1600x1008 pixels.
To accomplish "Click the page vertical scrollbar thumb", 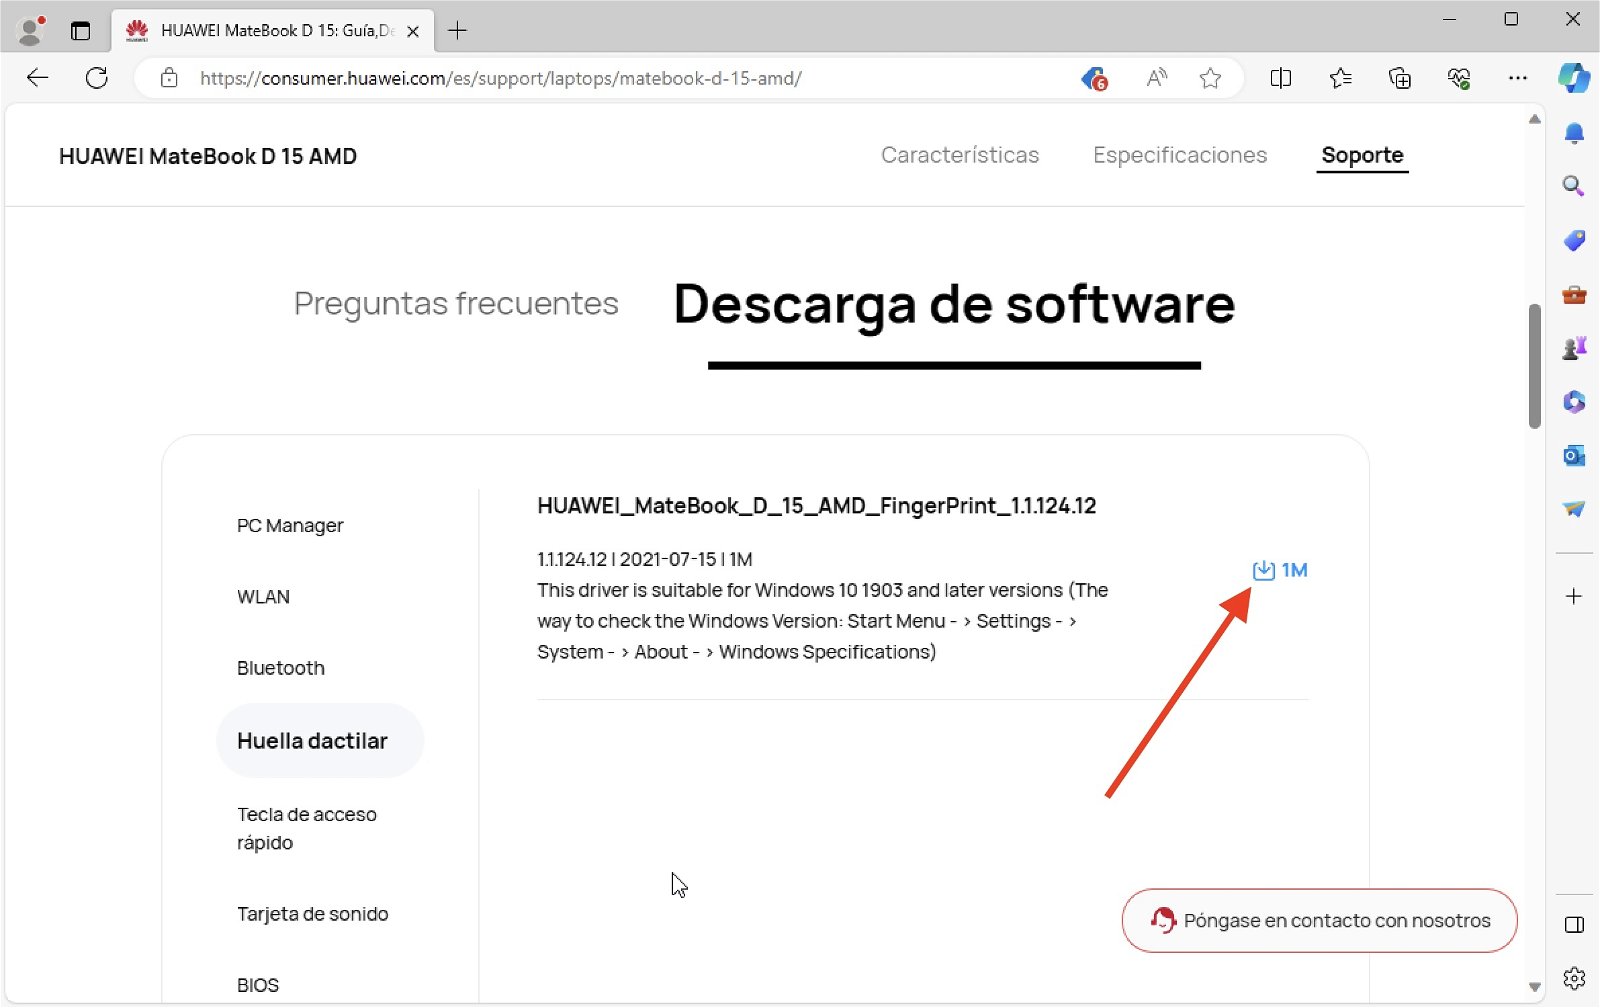I will click(1534, 365).
